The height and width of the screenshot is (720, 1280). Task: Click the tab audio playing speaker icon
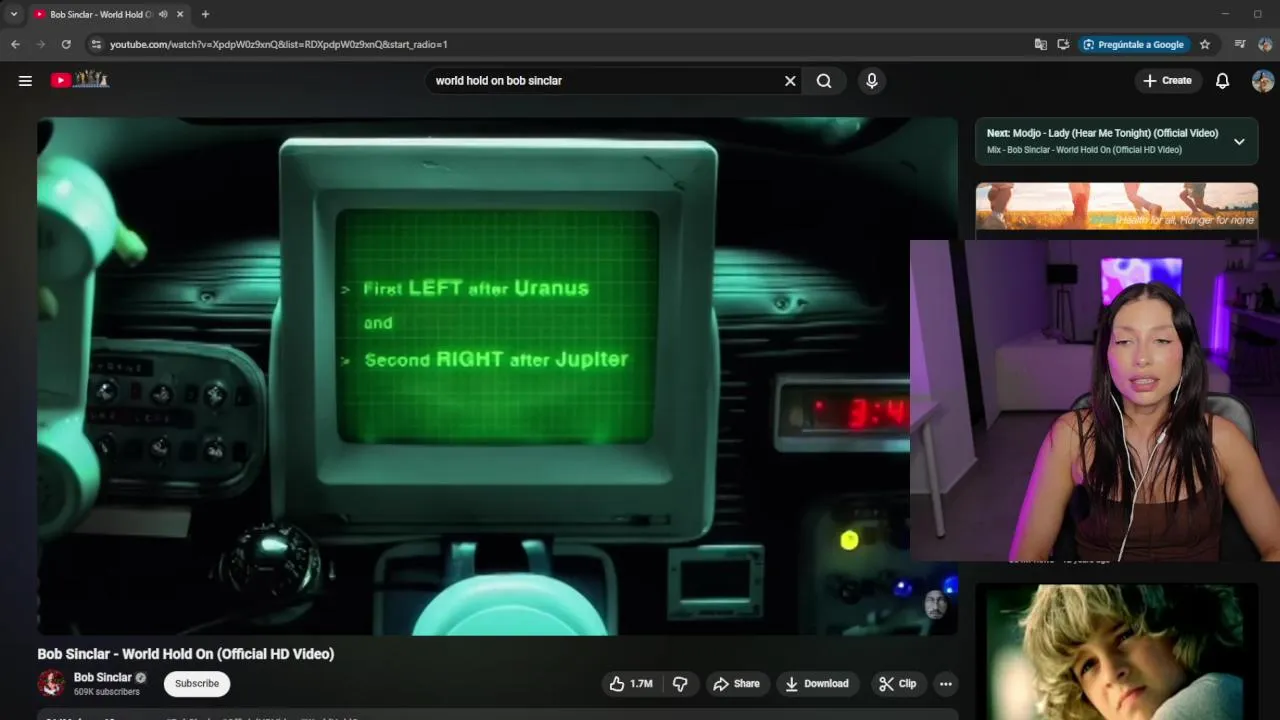click(x=163, y=14)
